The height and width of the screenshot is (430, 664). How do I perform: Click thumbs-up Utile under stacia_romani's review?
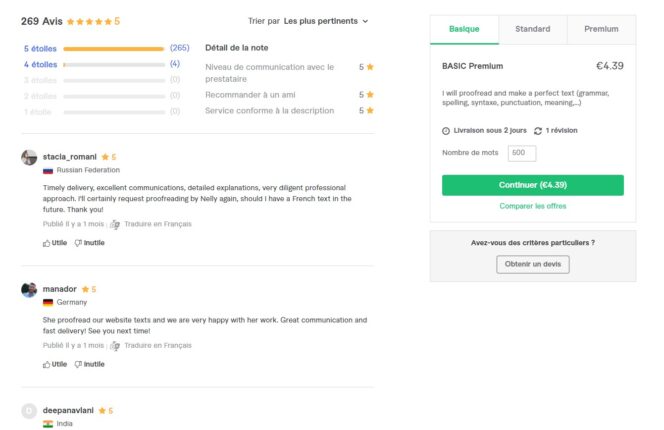click(x=55, y=243)
